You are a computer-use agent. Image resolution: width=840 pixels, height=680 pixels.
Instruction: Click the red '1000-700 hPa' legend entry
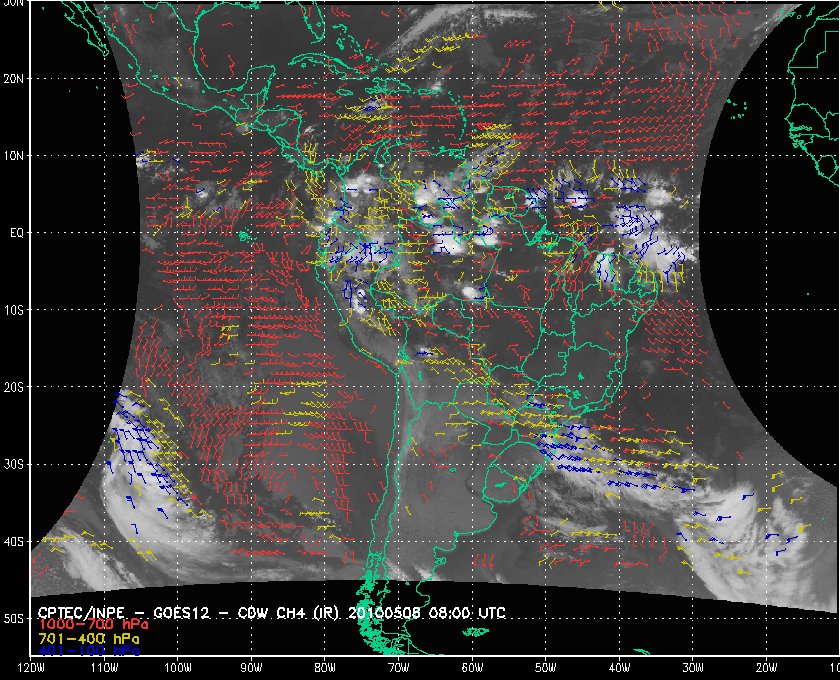tap(93, 625)
